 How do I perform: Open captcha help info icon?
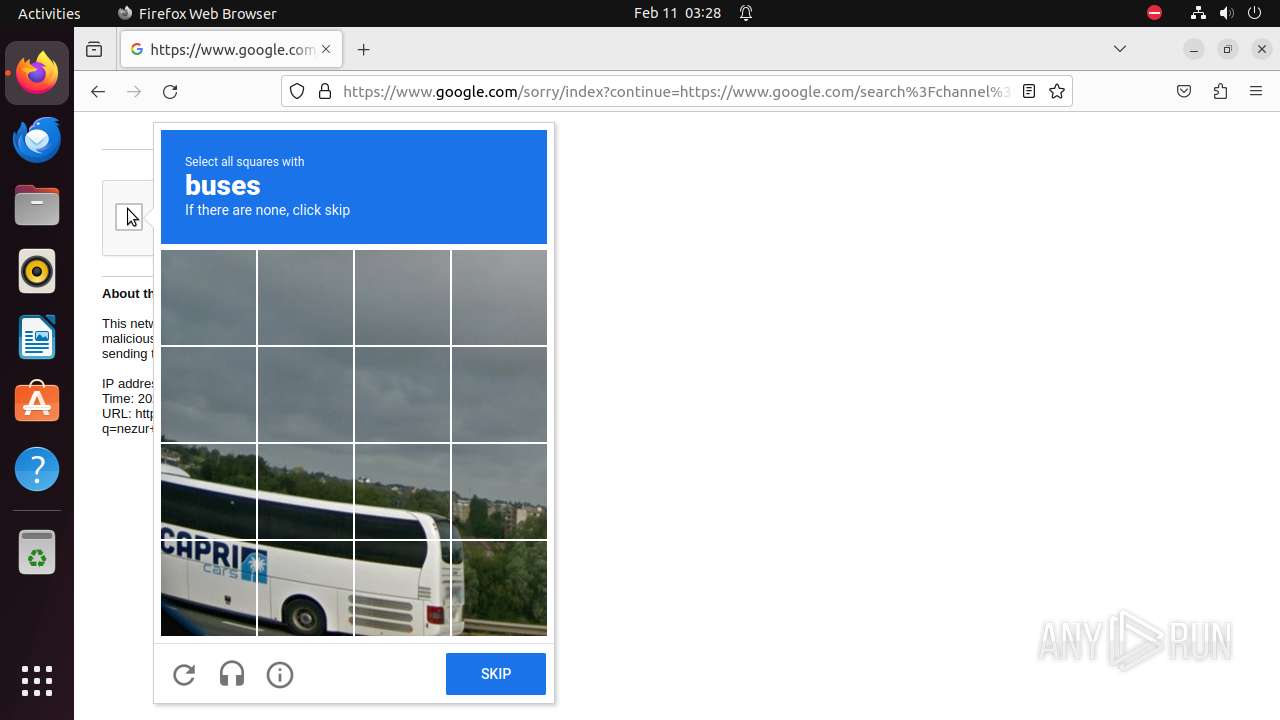coord(280,675)
